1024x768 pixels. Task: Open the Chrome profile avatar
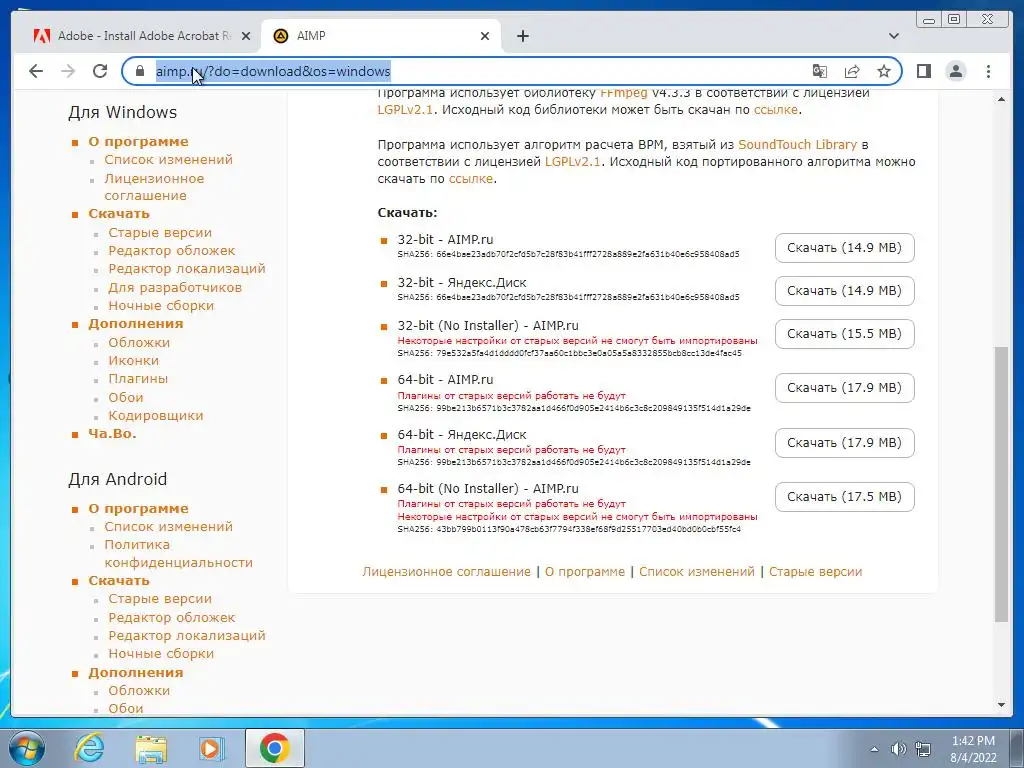[955, 71]
